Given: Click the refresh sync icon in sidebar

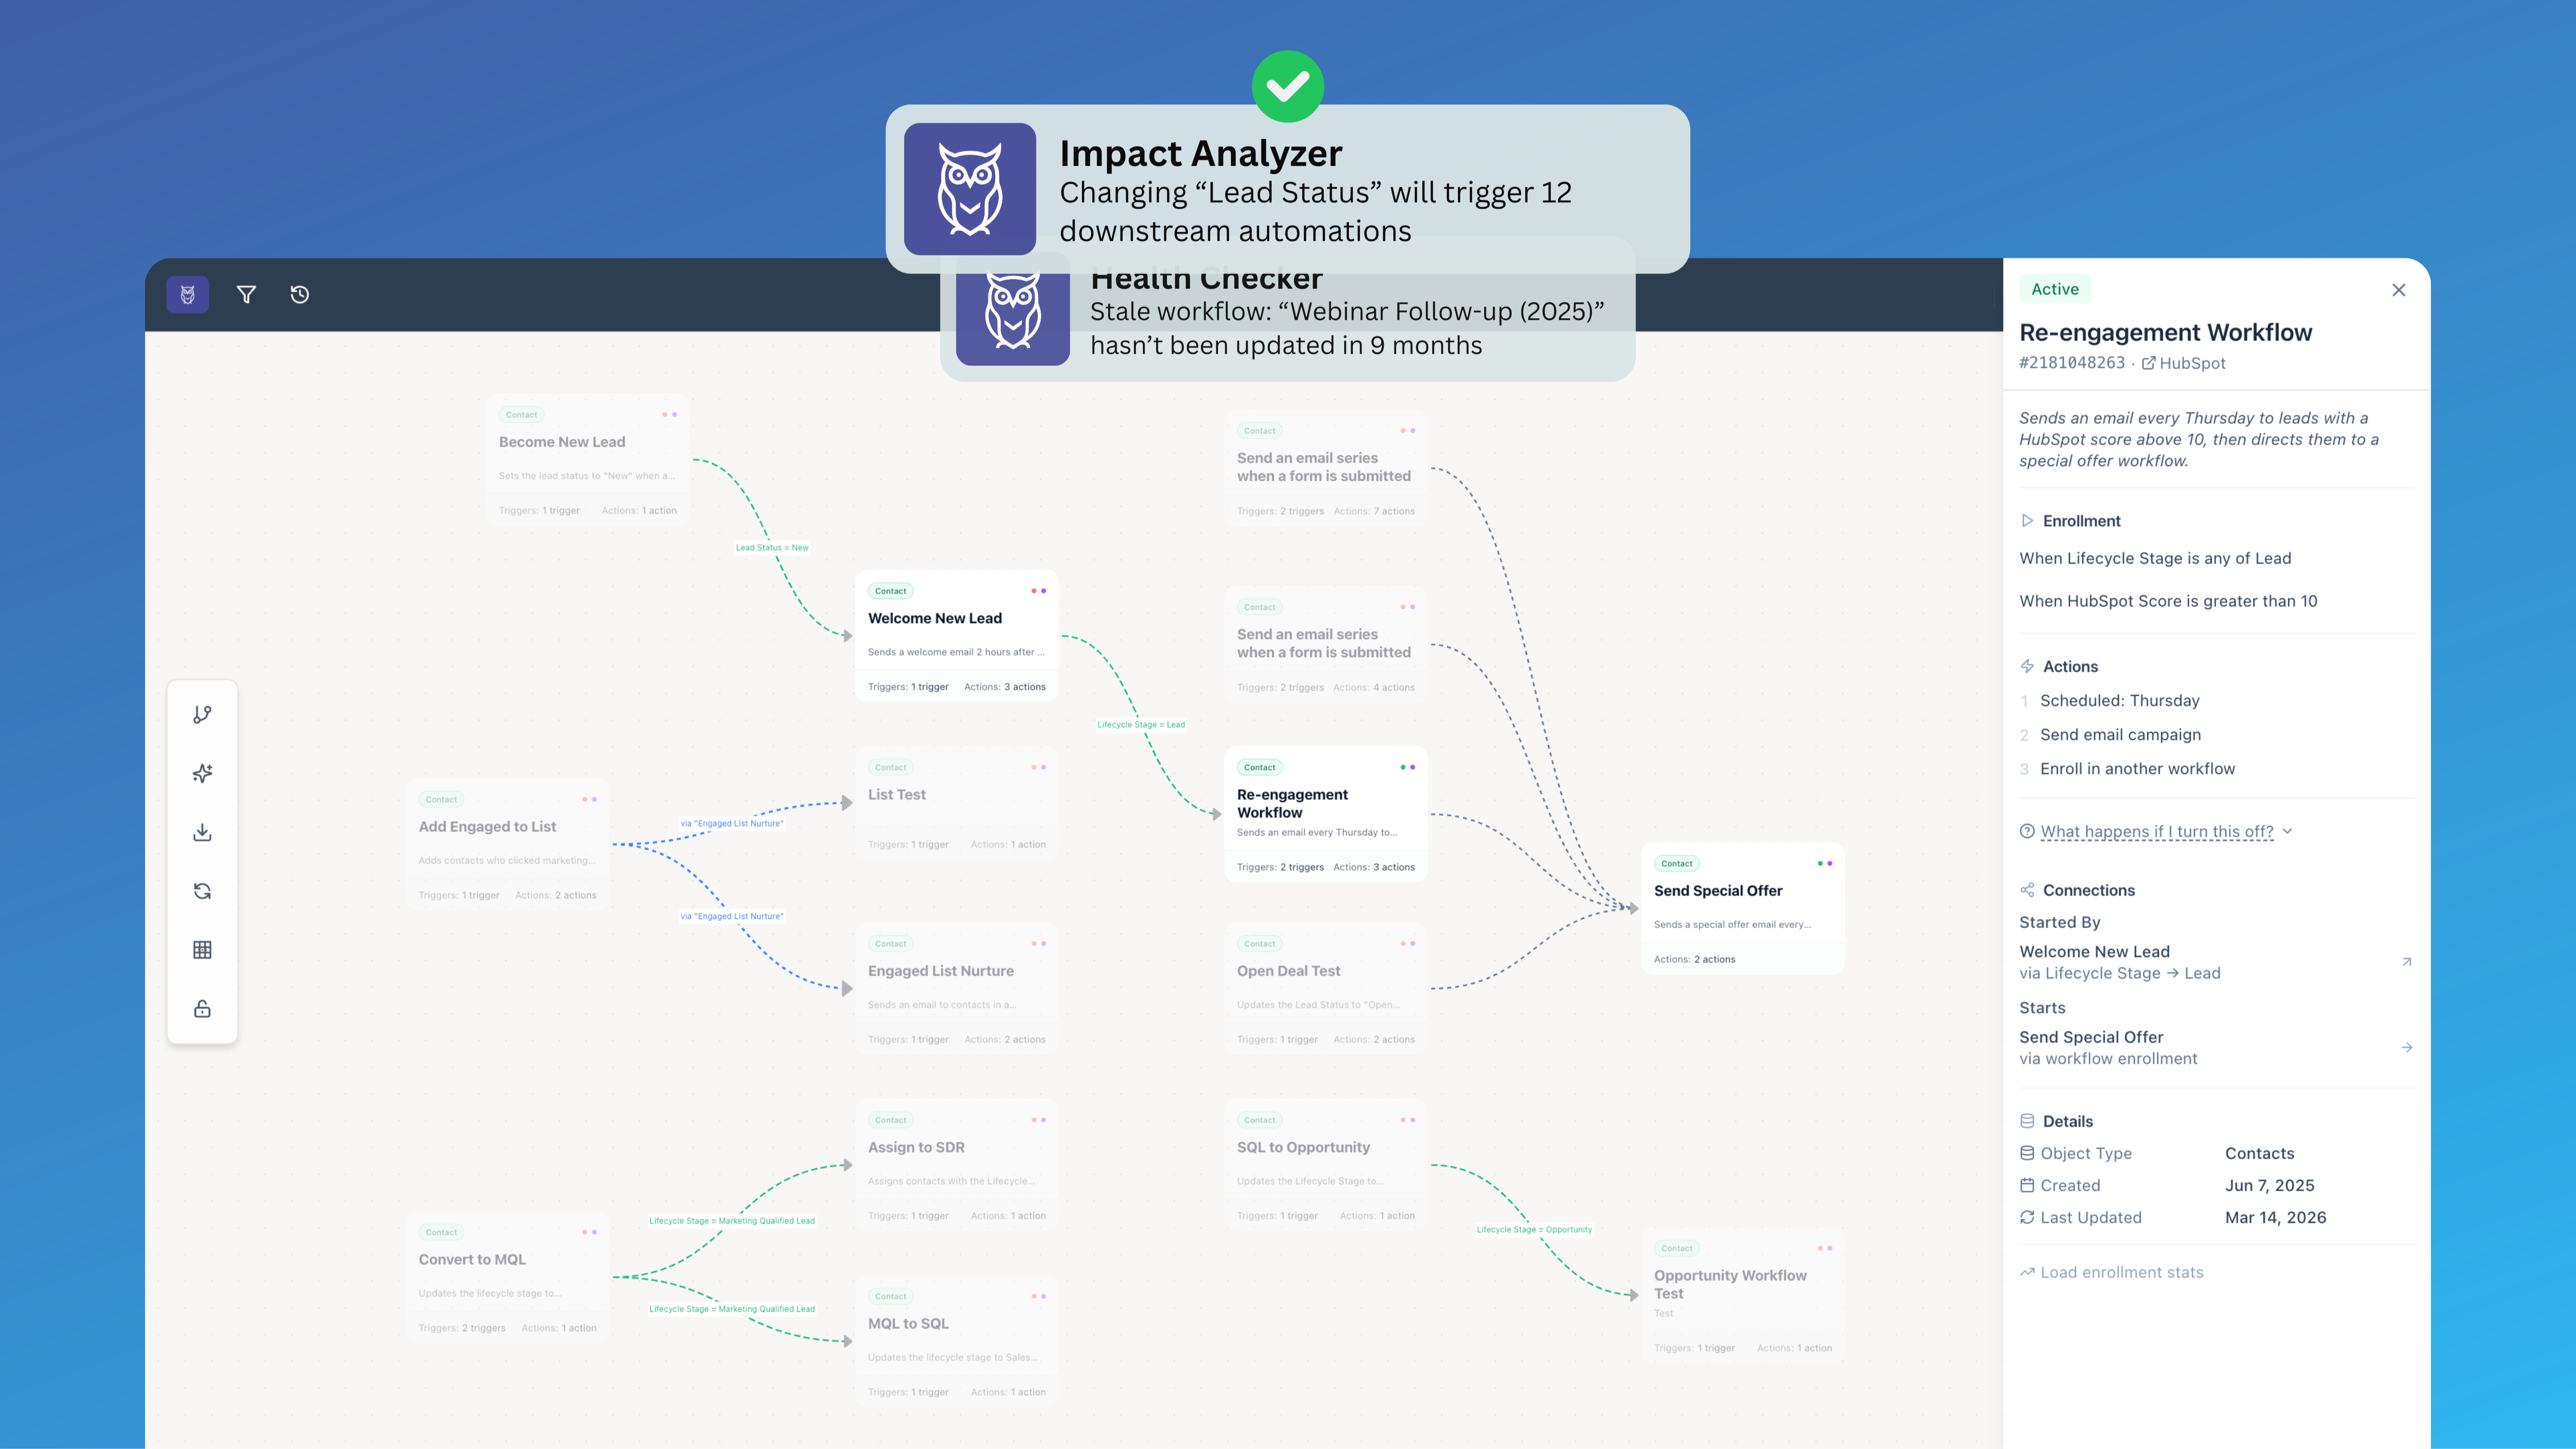Looking at the screenshot, I should 202,891.
